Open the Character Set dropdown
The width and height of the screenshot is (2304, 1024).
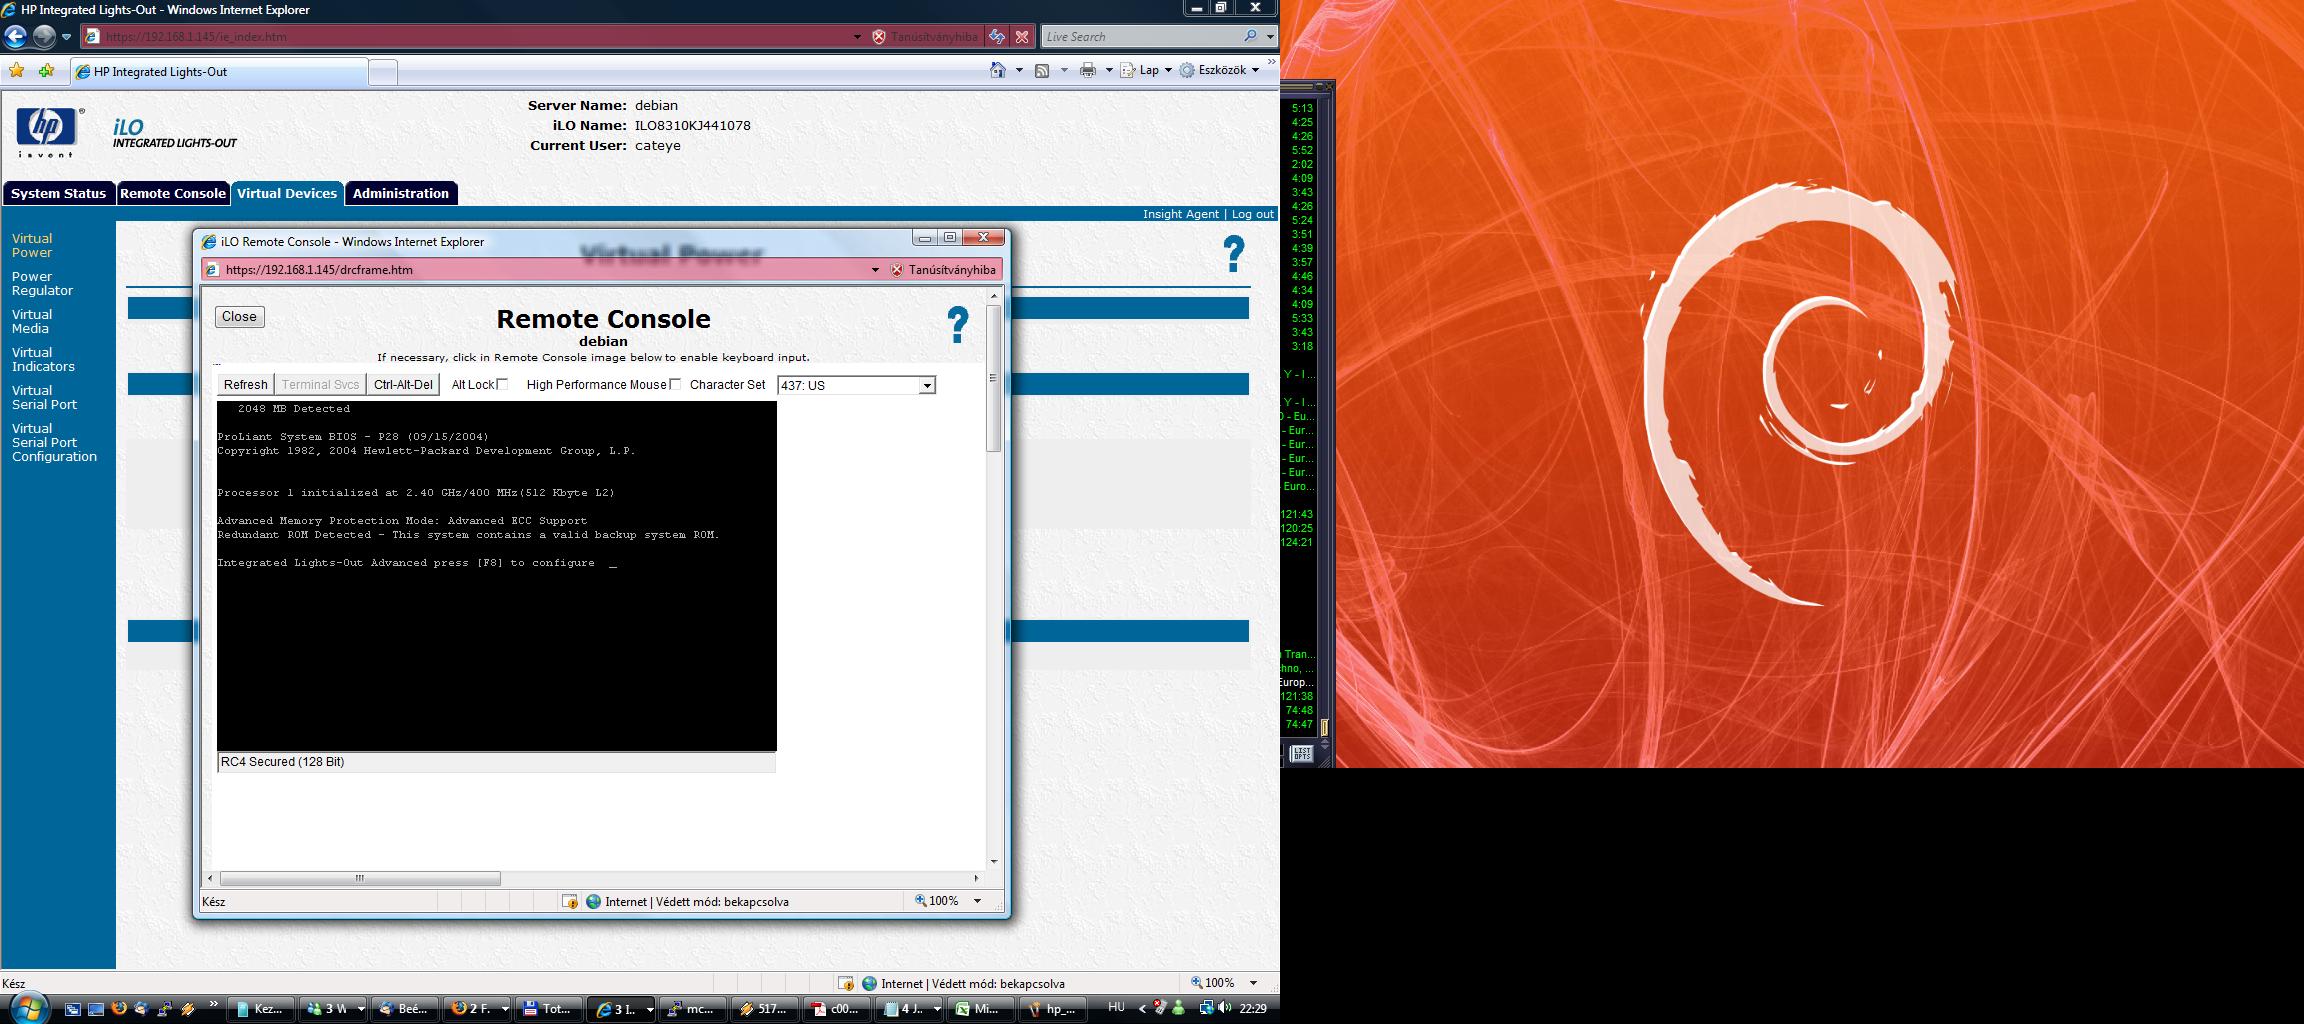(927, 386)
